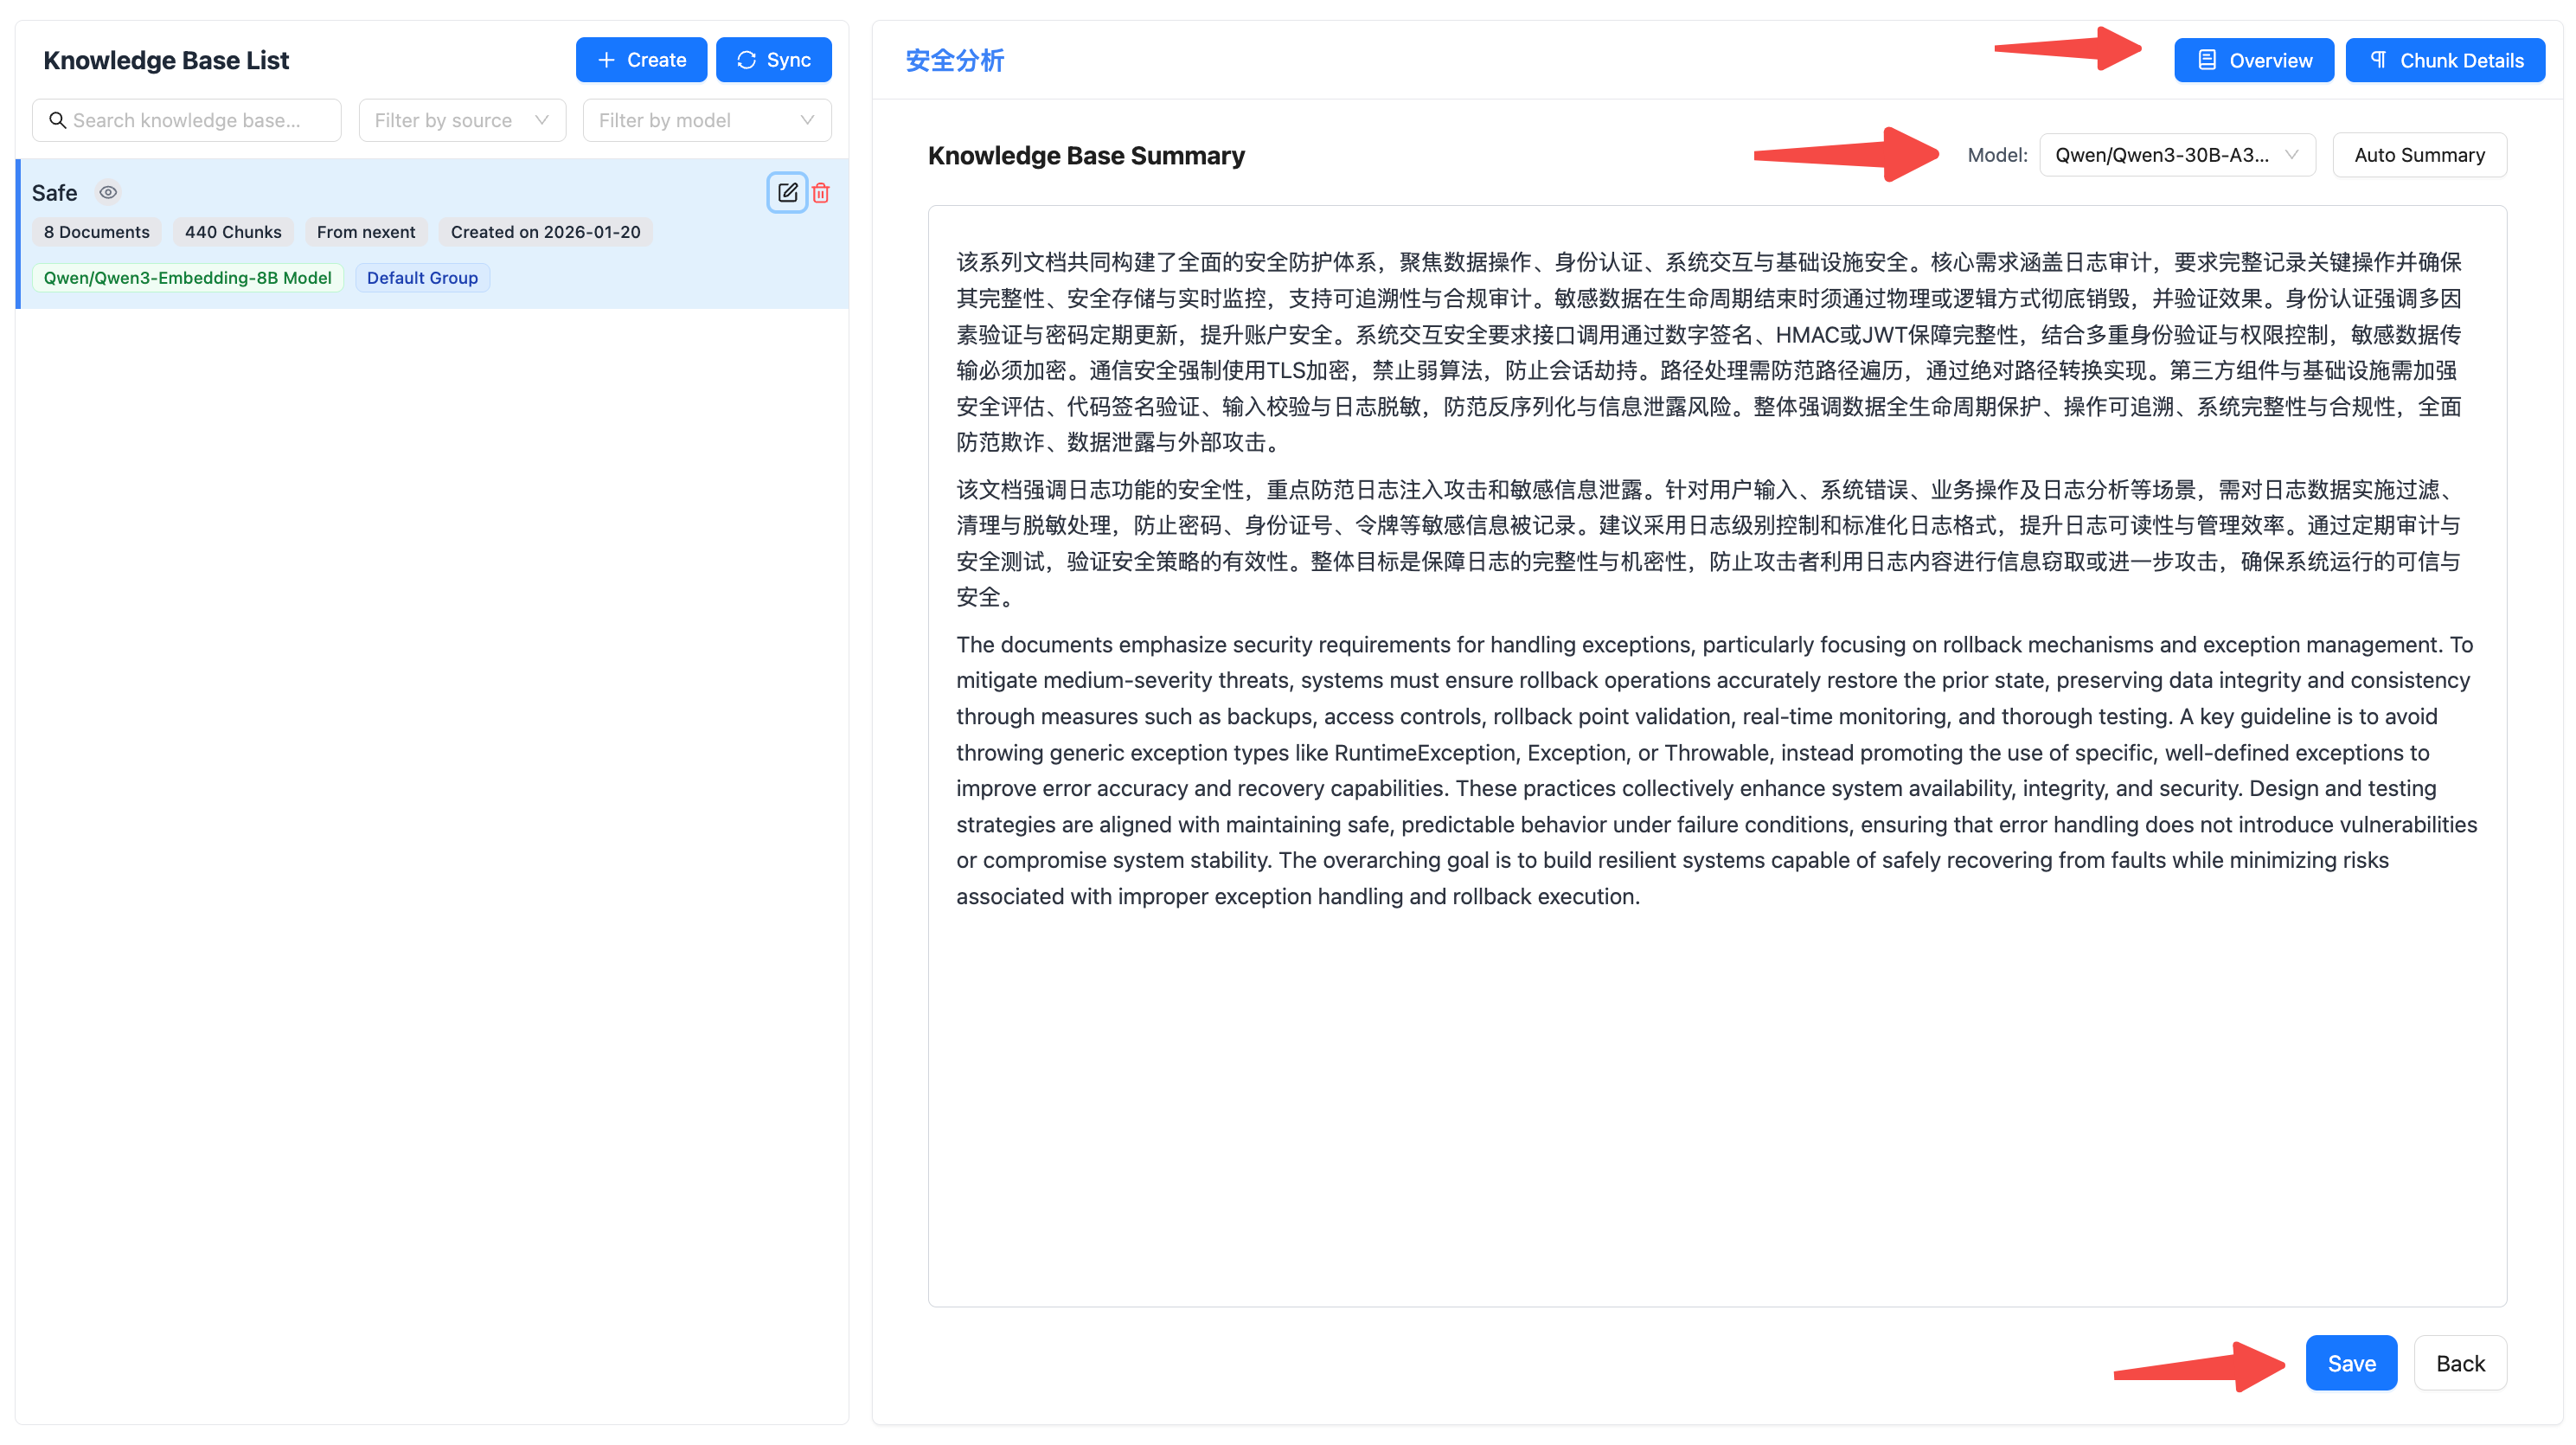Click the Sync refresh icon
This screenshot has width=2576, height=1445.
click(x=746, y=60)
